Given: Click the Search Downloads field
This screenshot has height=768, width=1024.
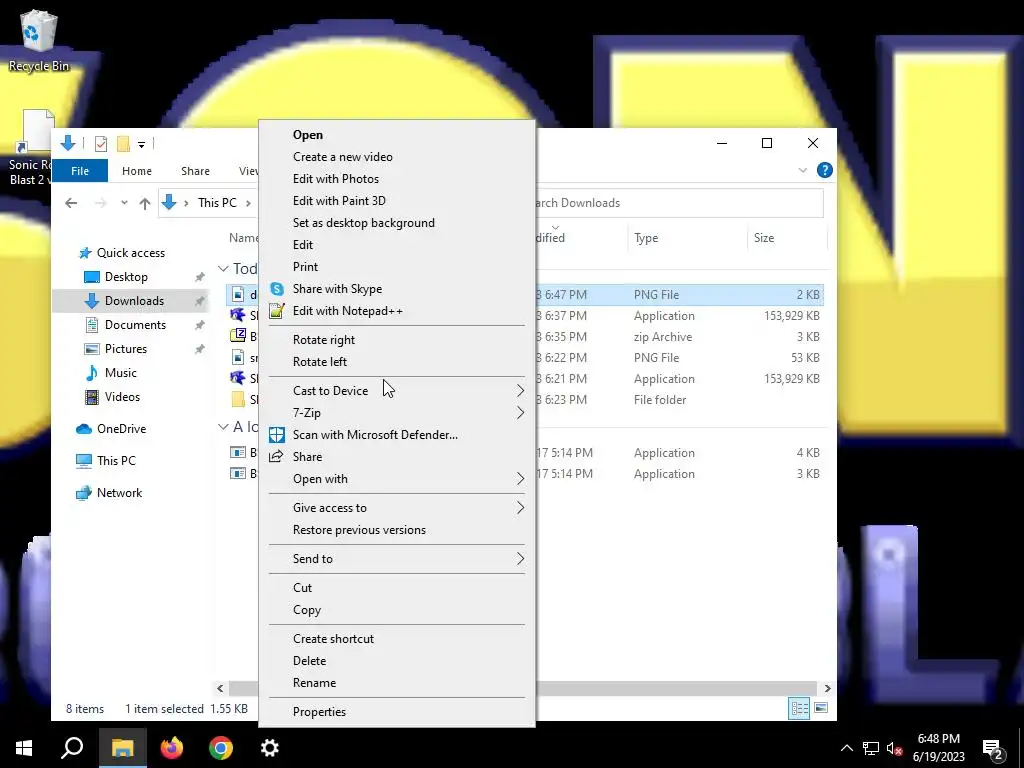Looking at the screenshot, I should (679, 203).
